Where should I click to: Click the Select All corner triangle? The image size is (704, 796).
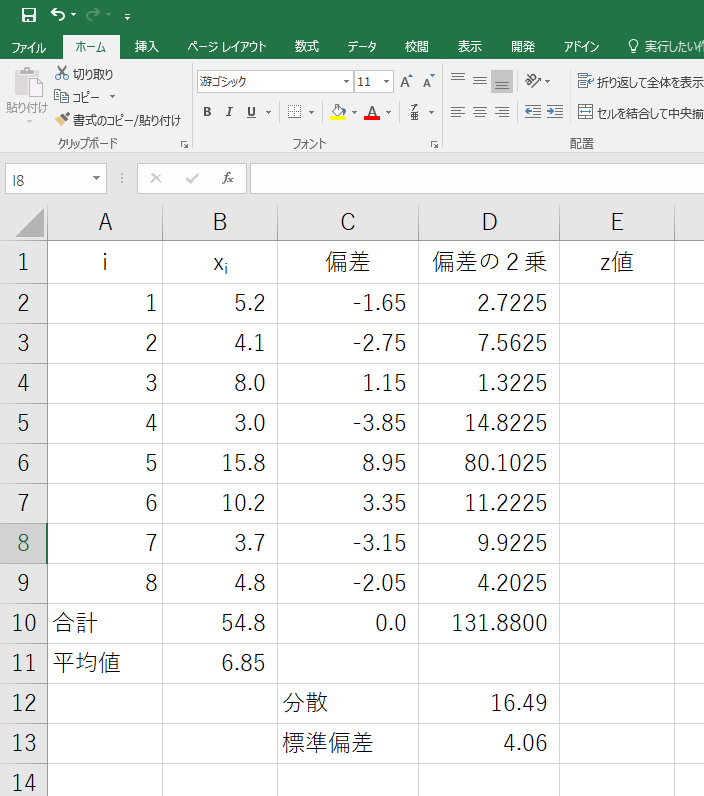tap(29, 223)
